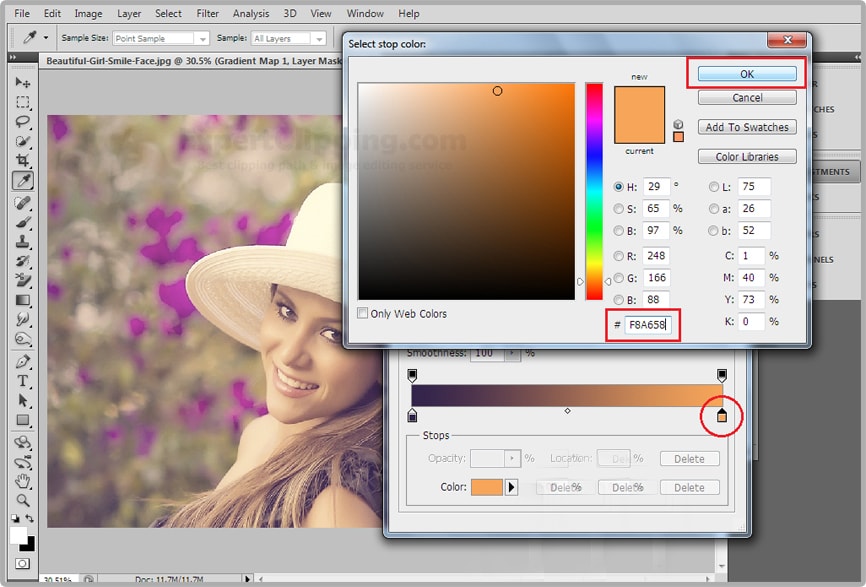Click the hex color input field

click(x=650, y=324)
